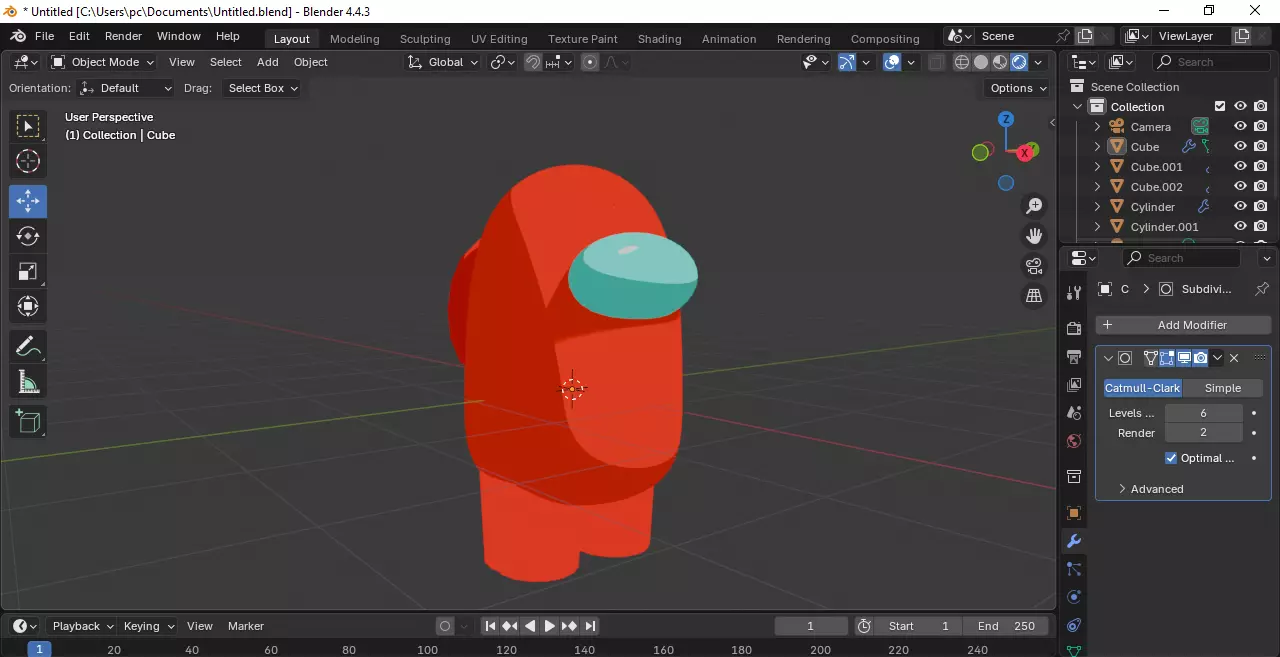This screenshot has width=1280, height=657.
Task: Switch orthographic perspective with grid icon
Action: pos(1034,296)
